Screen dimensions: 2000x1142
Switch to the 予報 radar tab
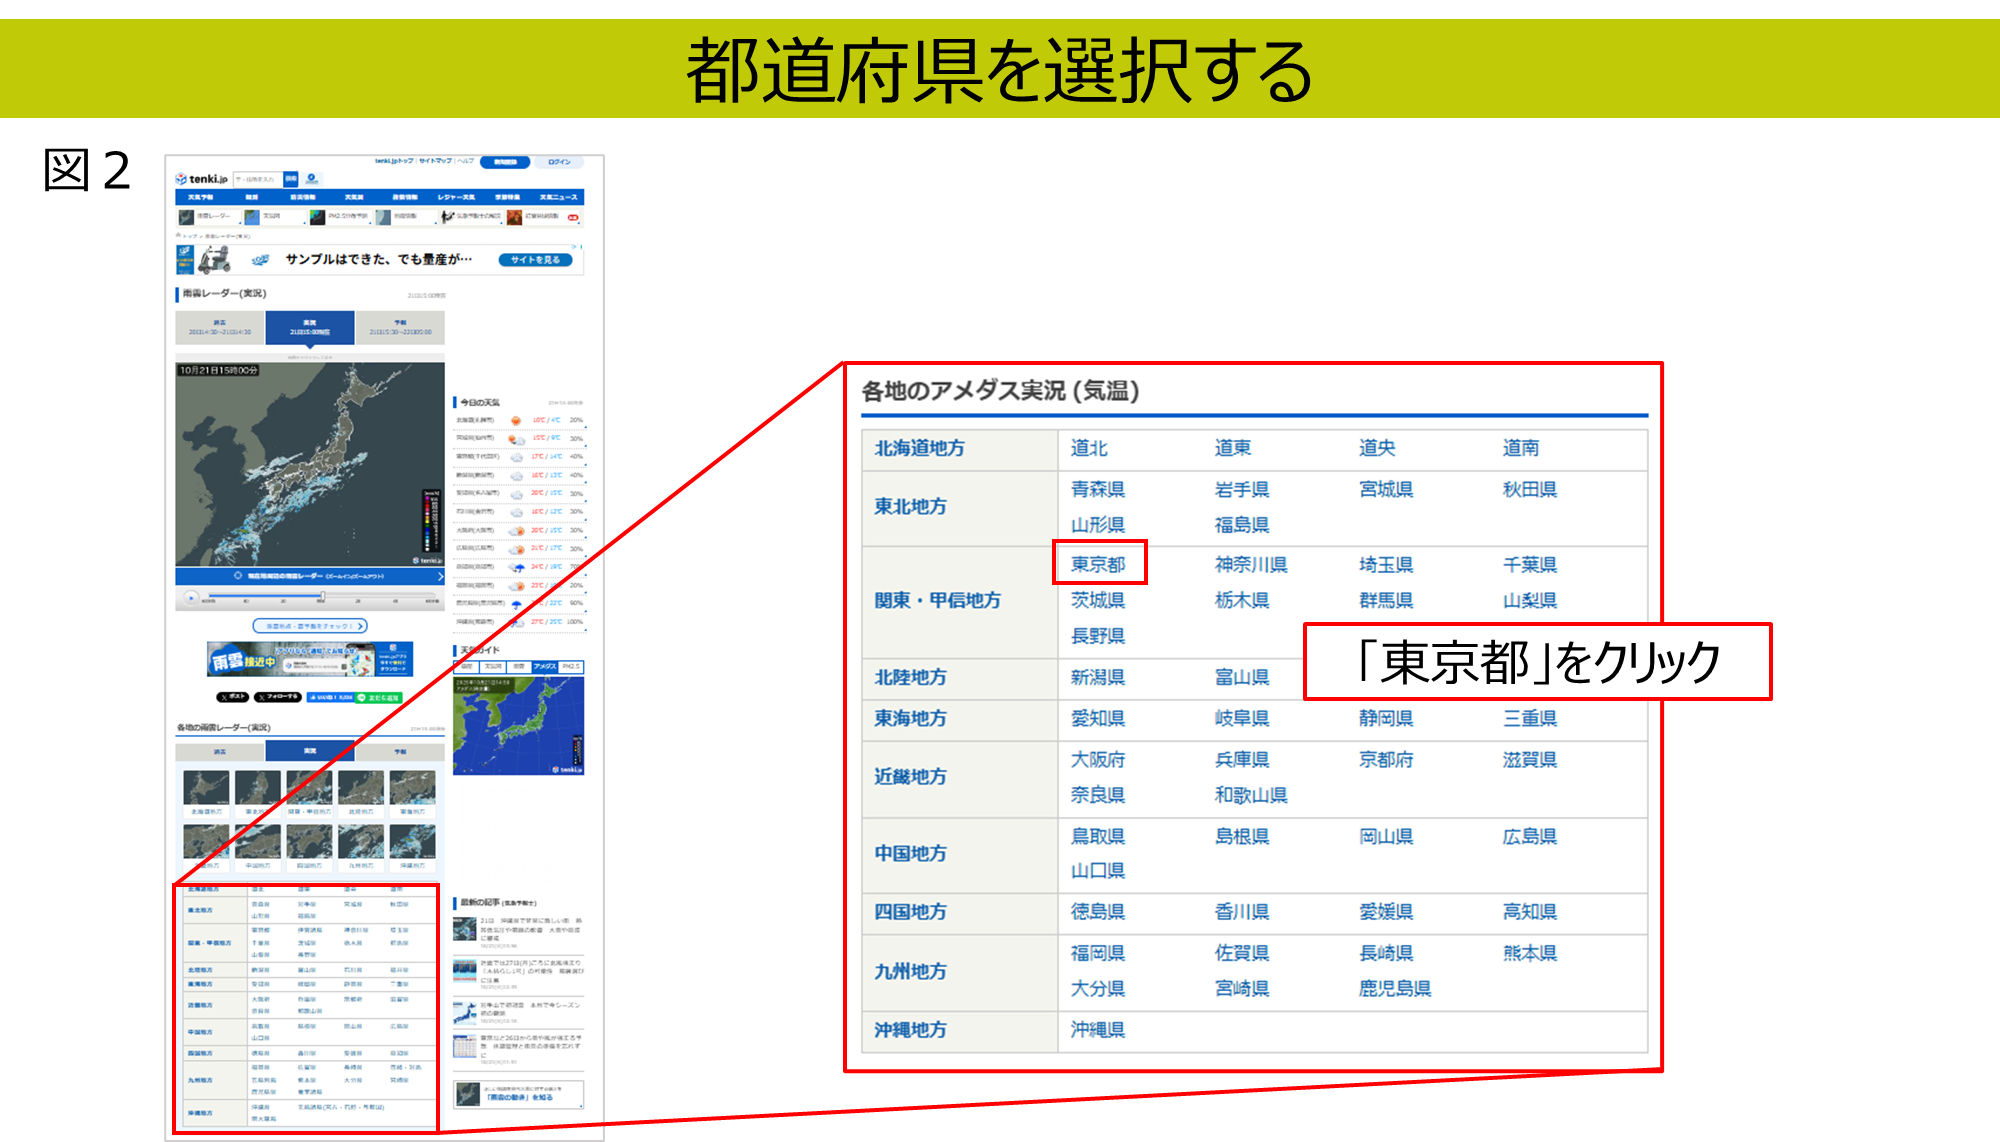(399, 327)
